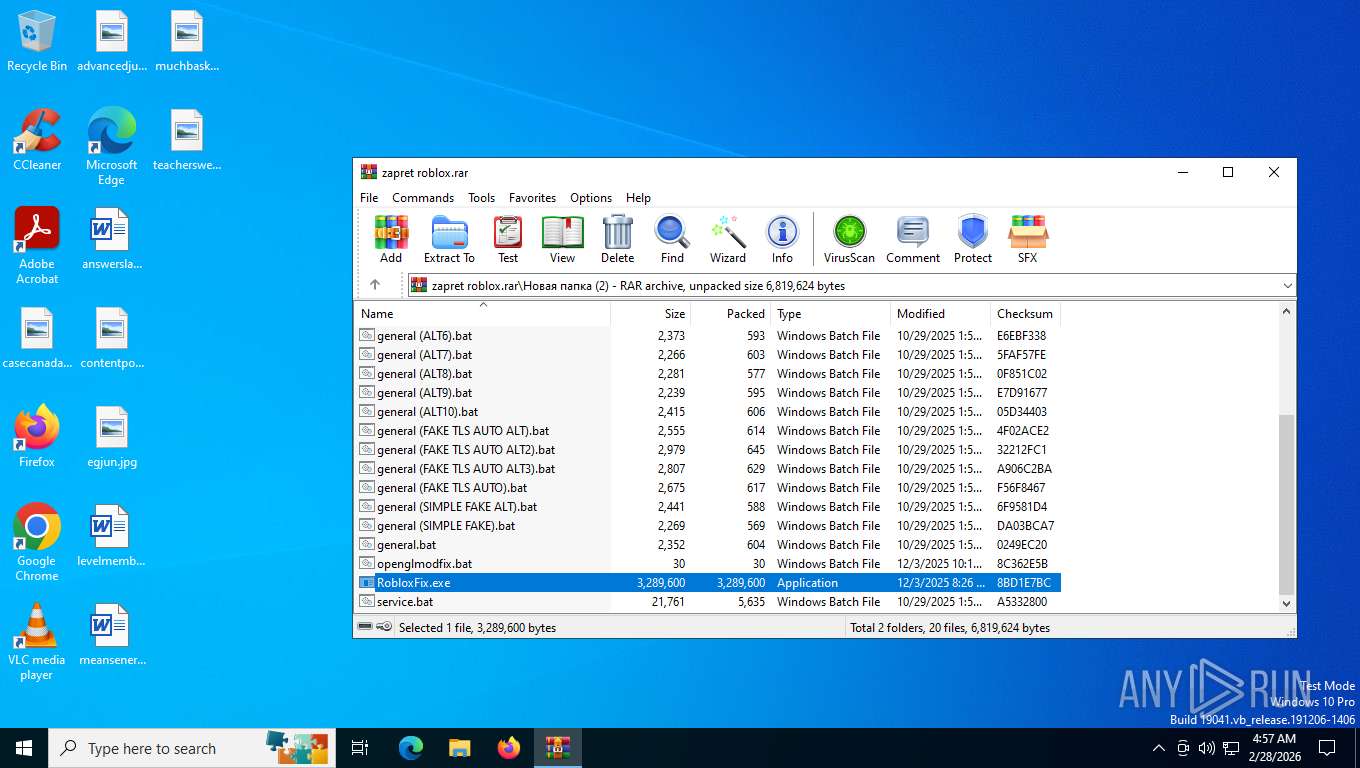Click the volume speaker tray icon
The width and height of the screenshot is (1360, 768).
(1206, 748)
